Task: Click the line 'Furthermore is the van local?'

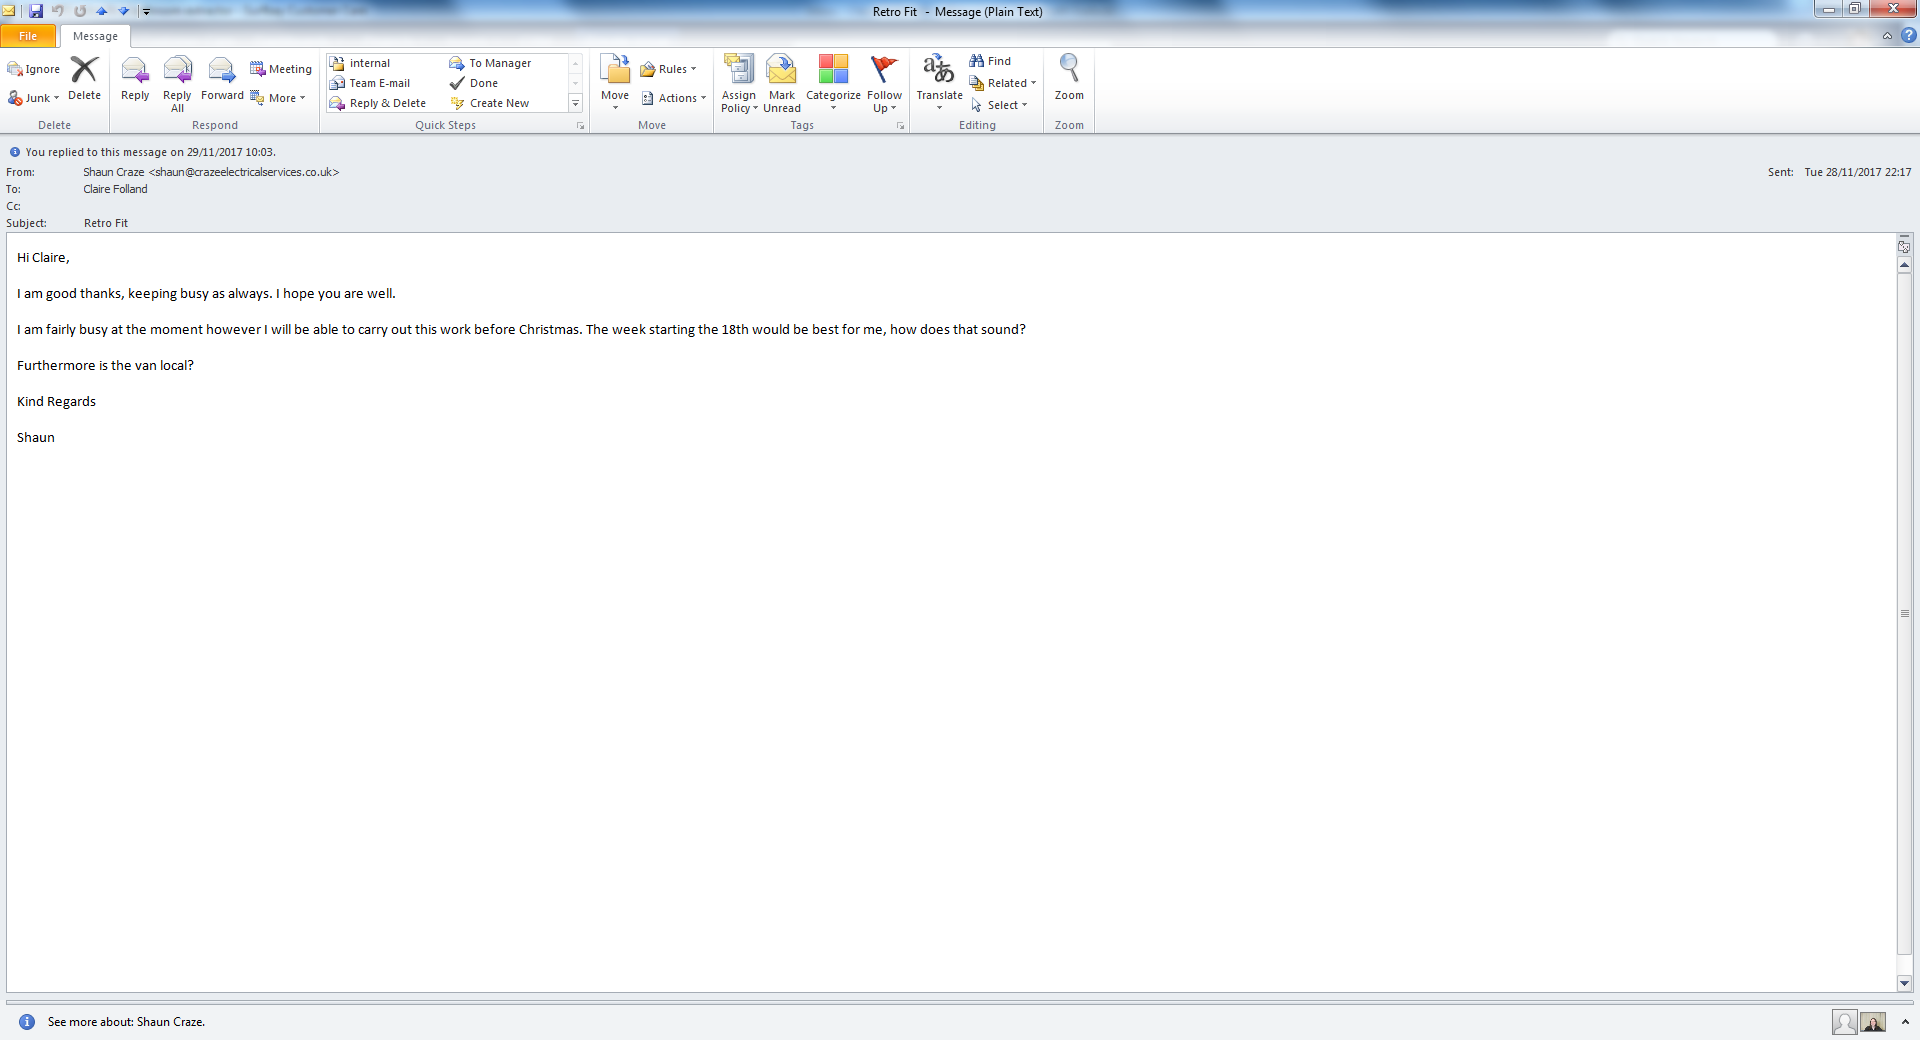Action: pos(105,365)
